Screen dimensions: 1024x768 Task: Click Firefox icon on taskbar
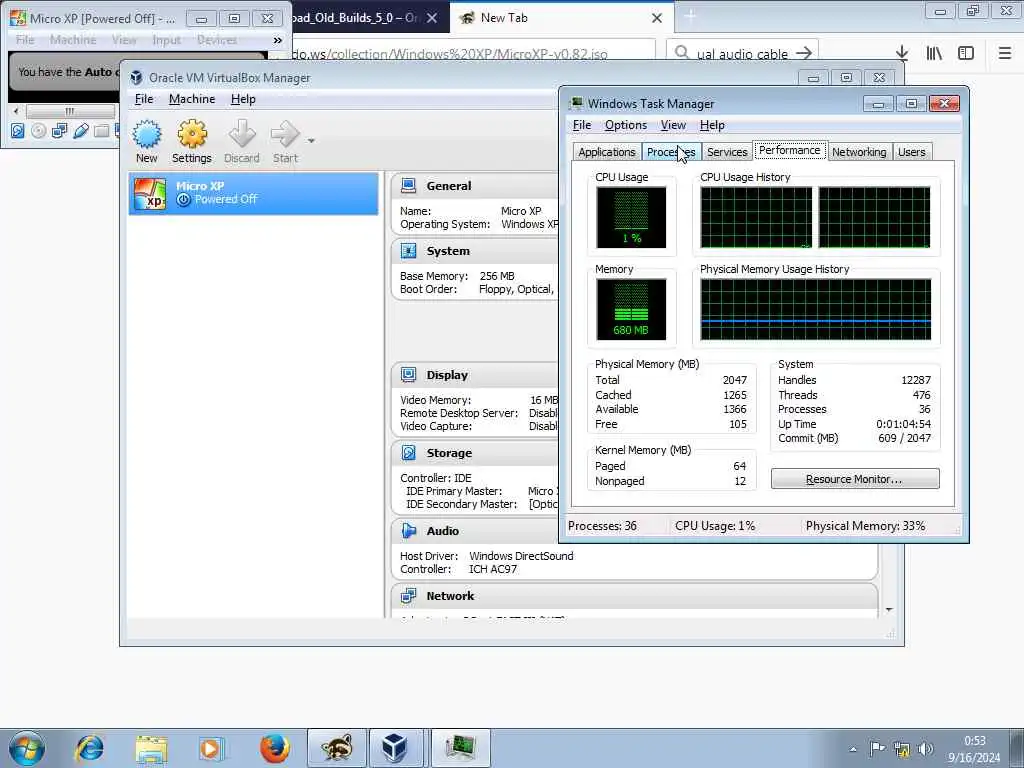pos(274,748)
